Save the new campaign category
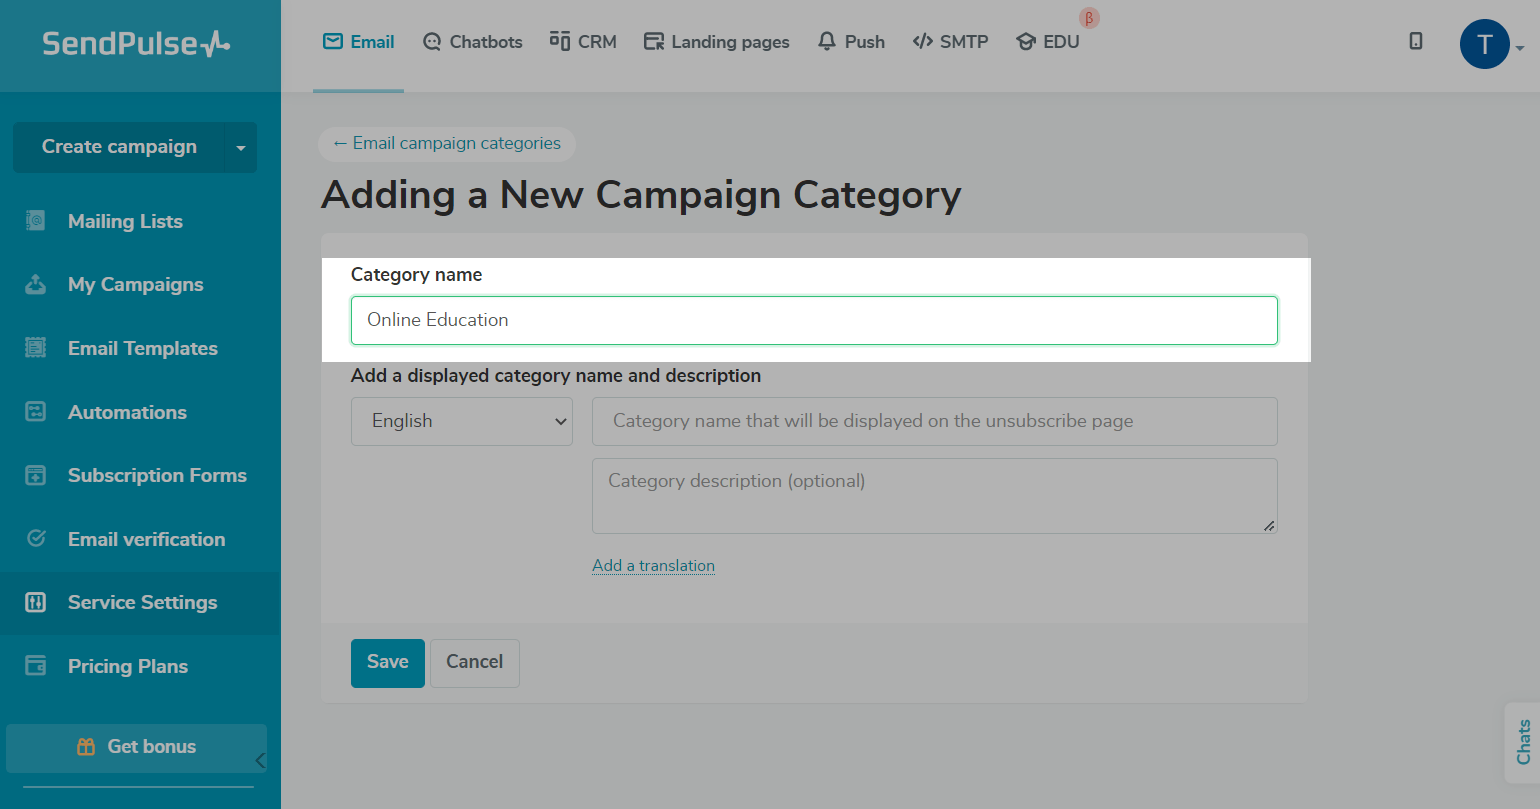Screen dimensions: 1540x809 388,663
